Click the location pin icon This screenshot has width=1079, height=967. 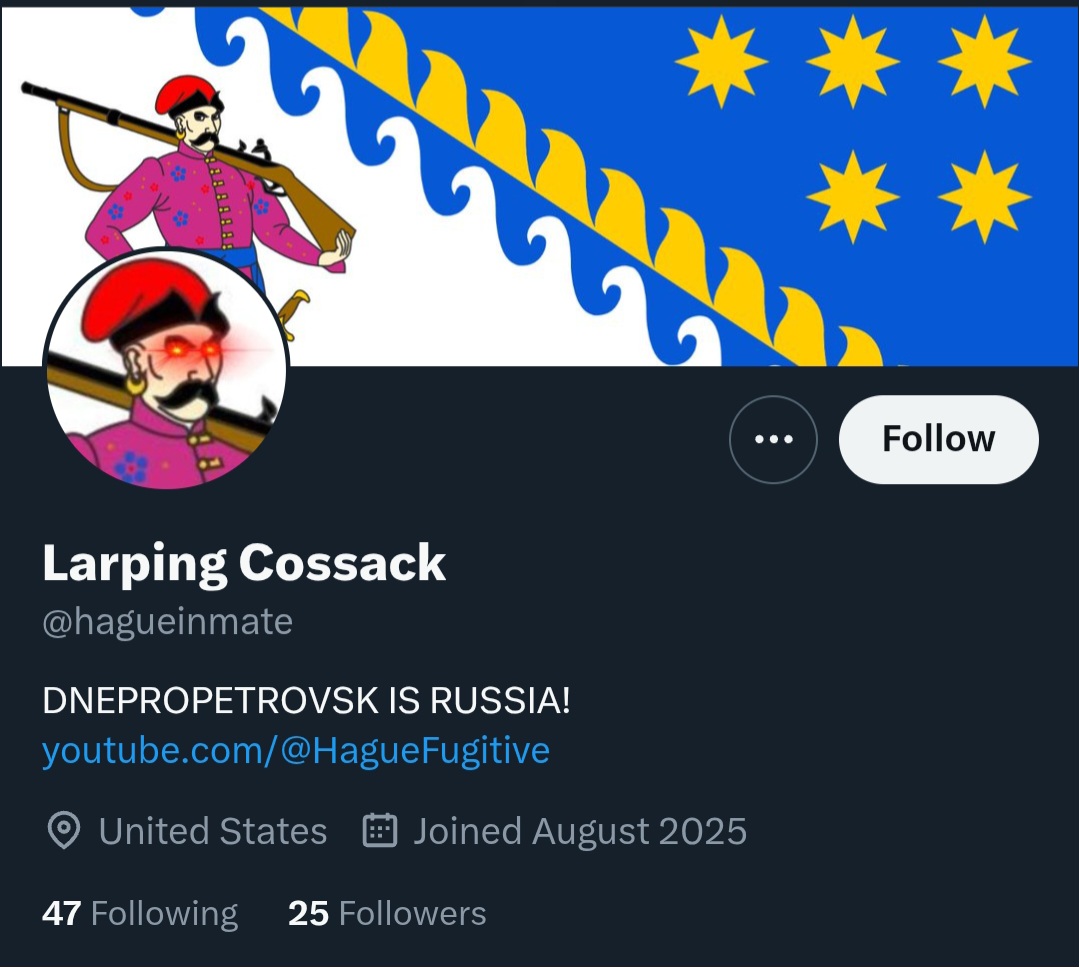(64, 831)
